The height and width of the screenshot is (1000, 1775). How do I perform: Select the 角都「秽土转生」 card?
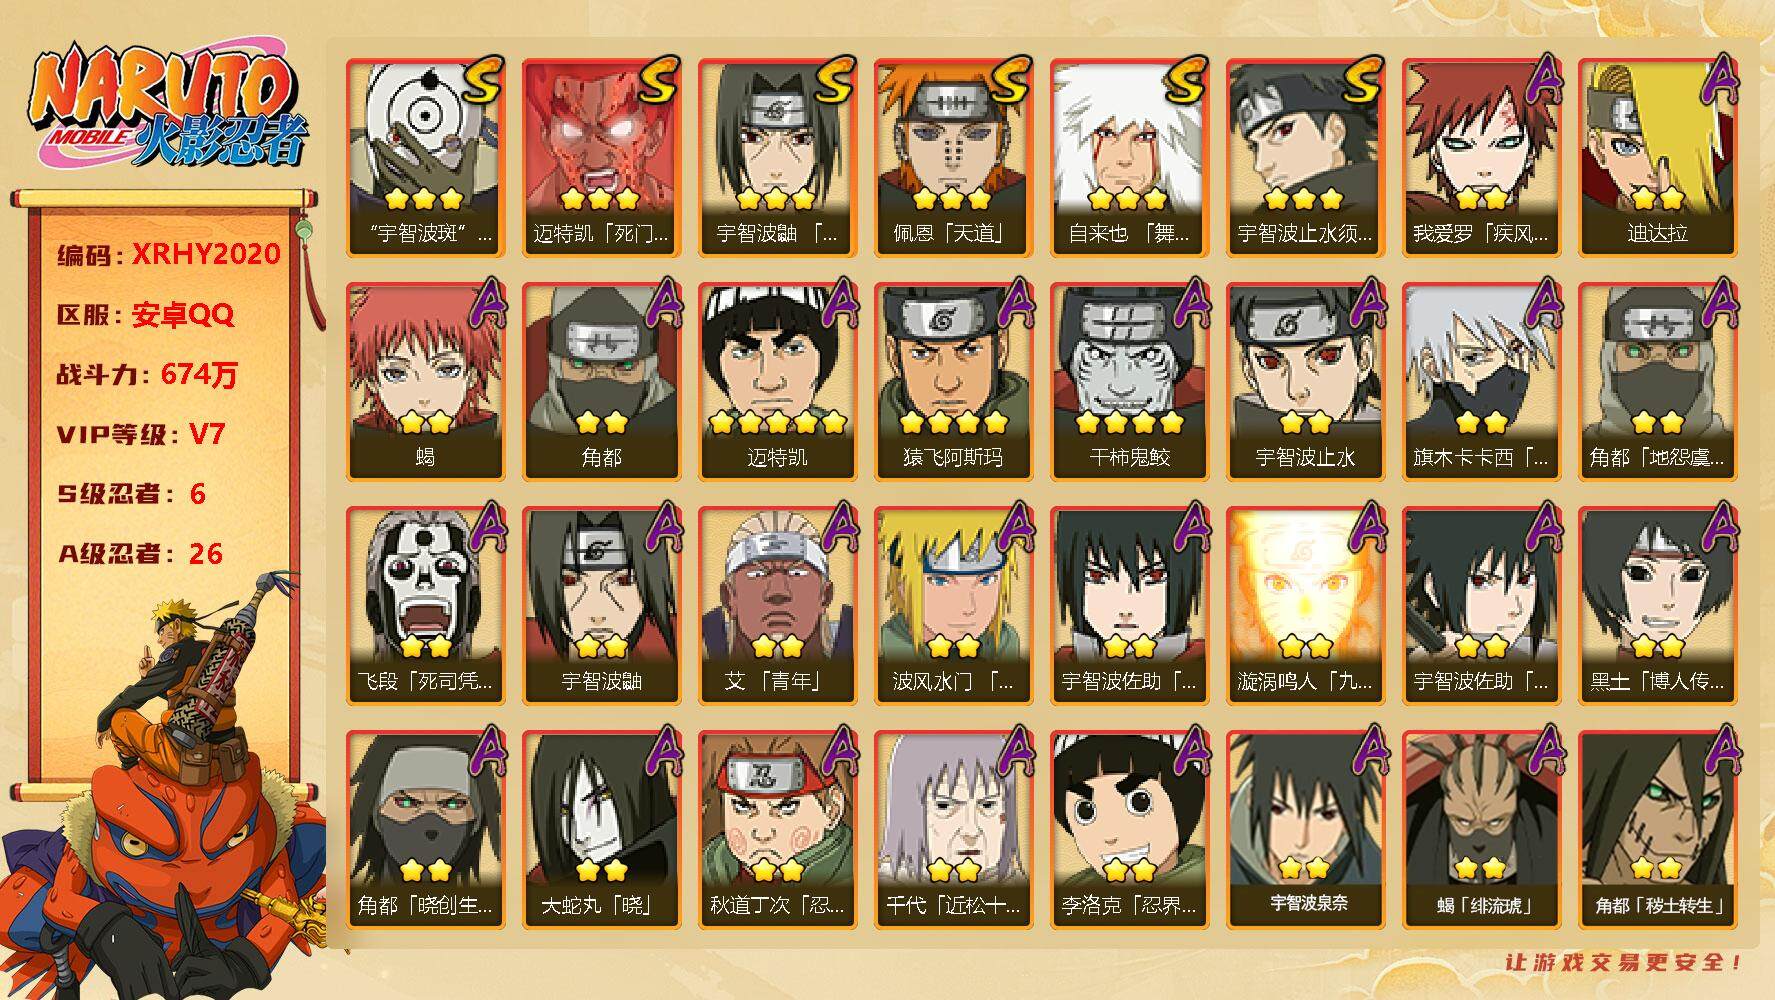(1657, 830)
